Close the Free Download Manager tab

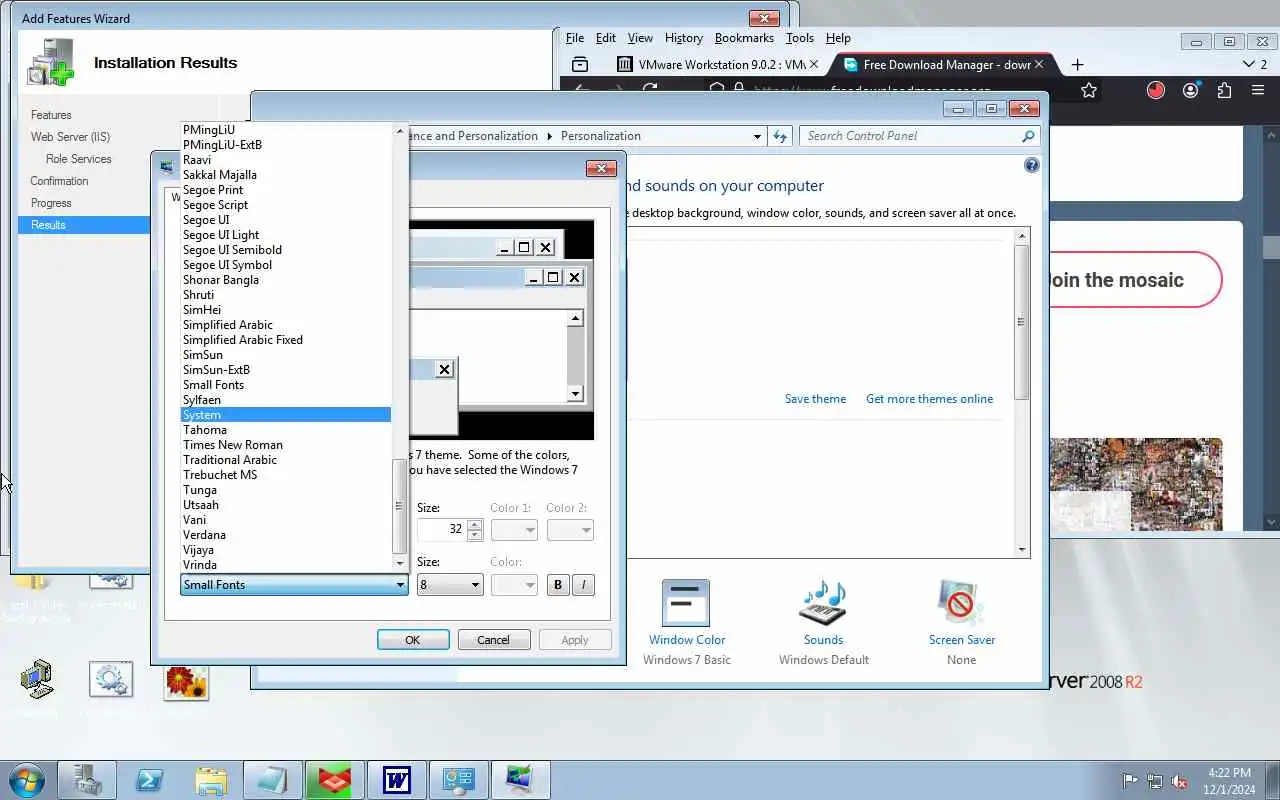click(x=1039, y=64)
